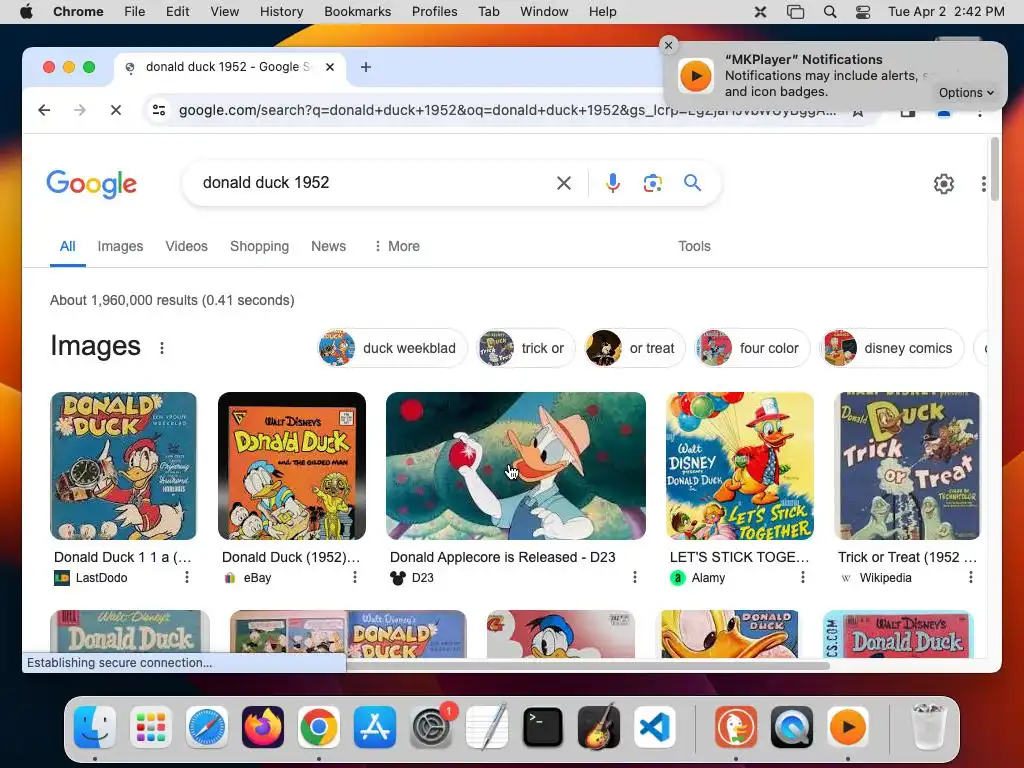Click the vertical page scrollbar
This screenshot has width=1024, height=768.
click(x=995, y=168)
